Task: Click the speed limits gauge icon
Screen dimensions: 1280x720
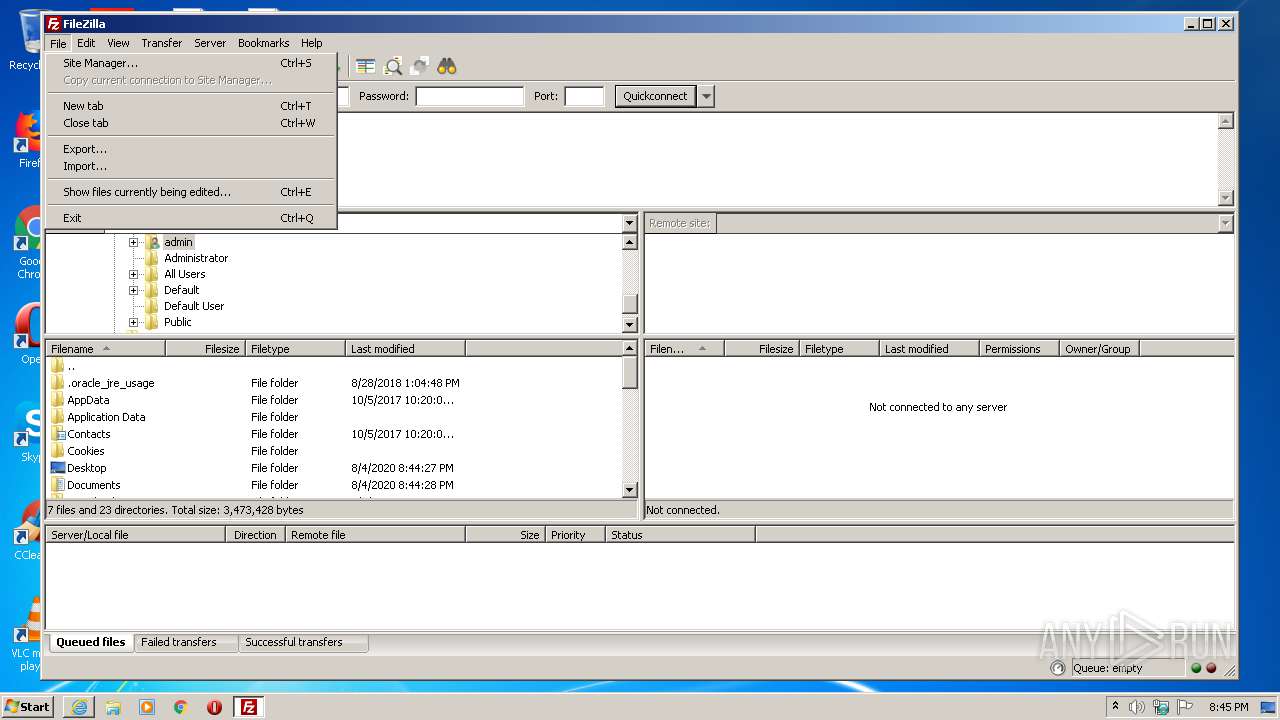Action: [x=1058, y=668]
